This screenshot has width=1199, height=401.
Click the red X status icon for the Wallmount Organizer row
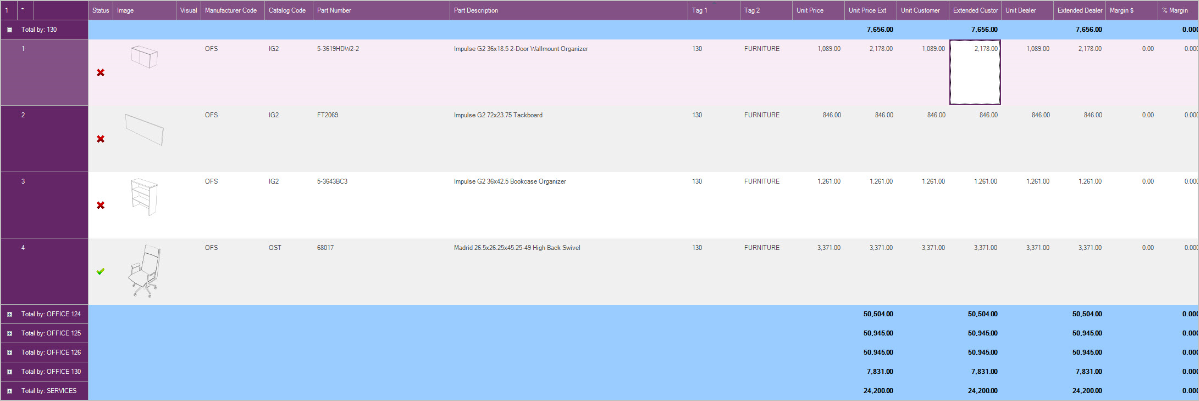[100, 72]
